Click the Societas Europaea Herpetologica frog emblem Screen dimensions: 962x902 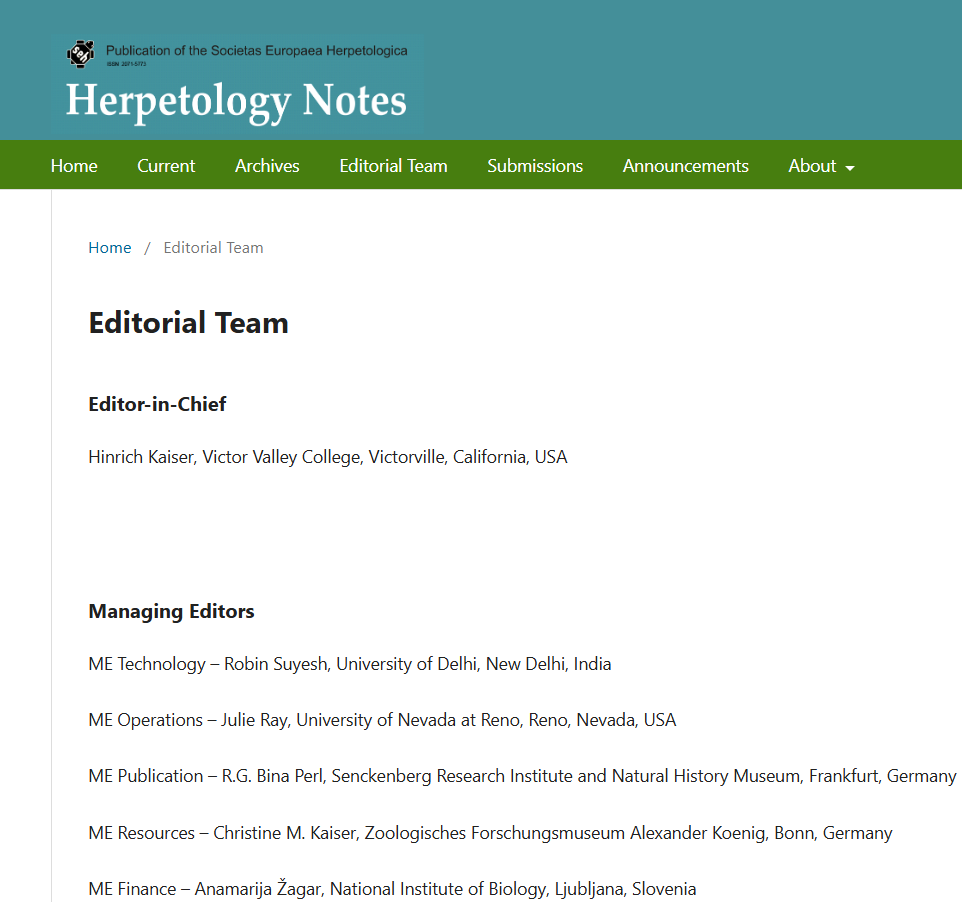[x=80, y=51]
